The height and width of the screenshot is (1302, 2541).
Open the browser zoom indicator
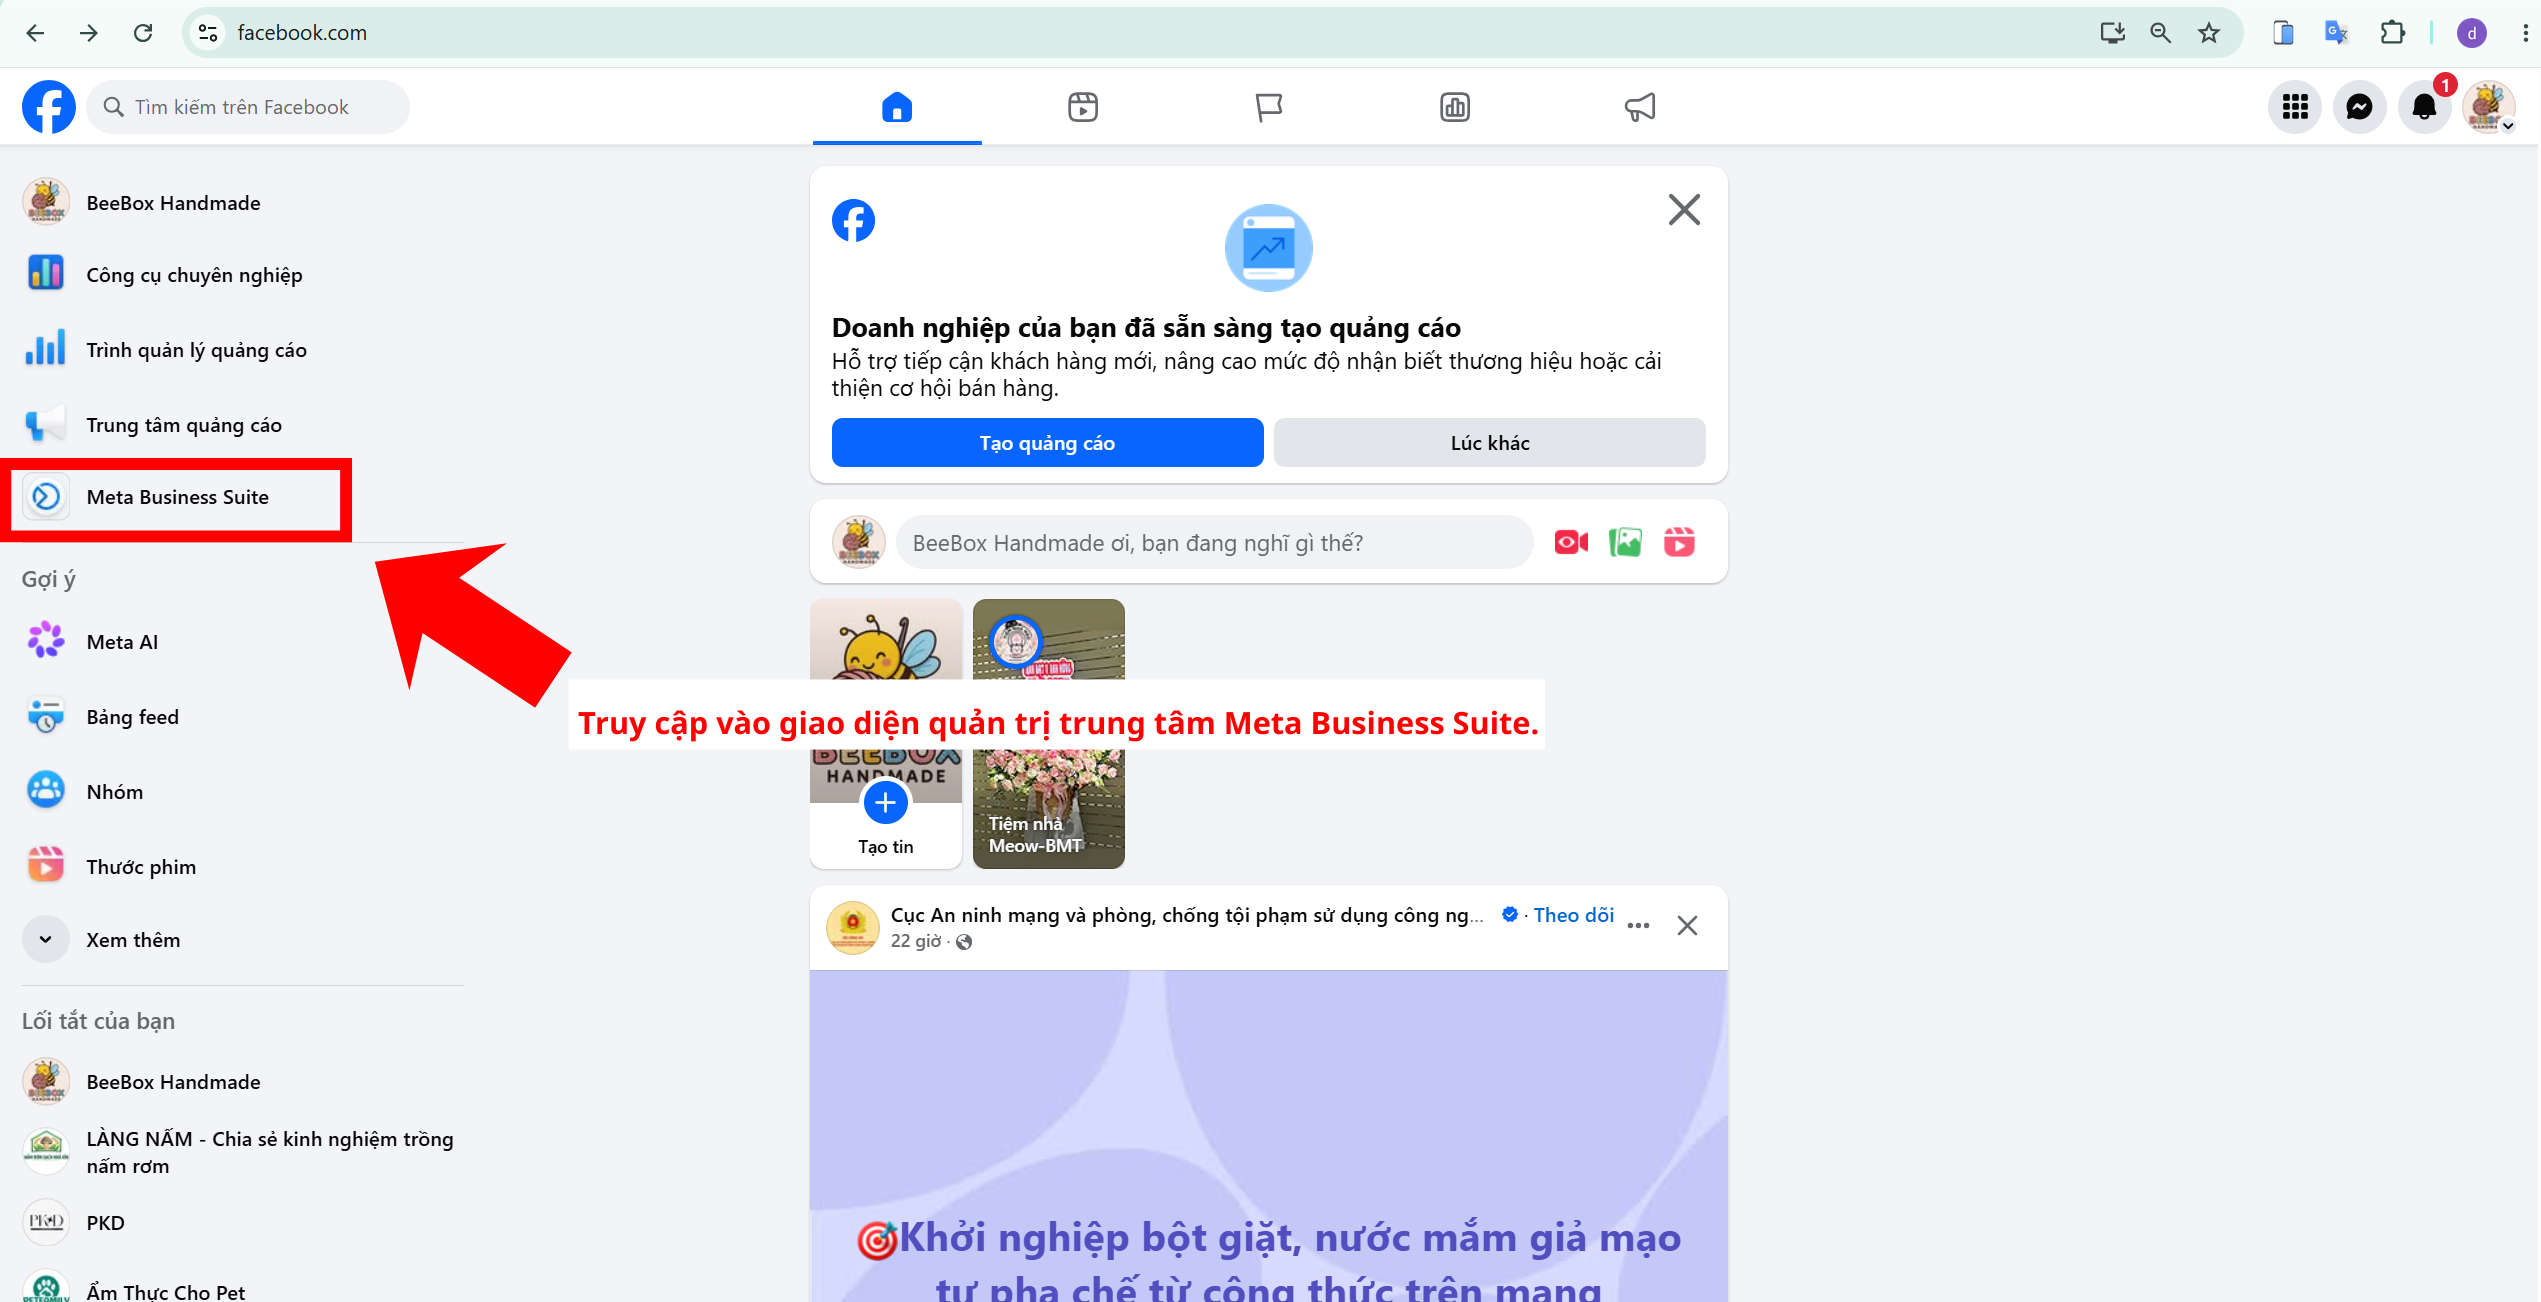[x=2161, y=33]
